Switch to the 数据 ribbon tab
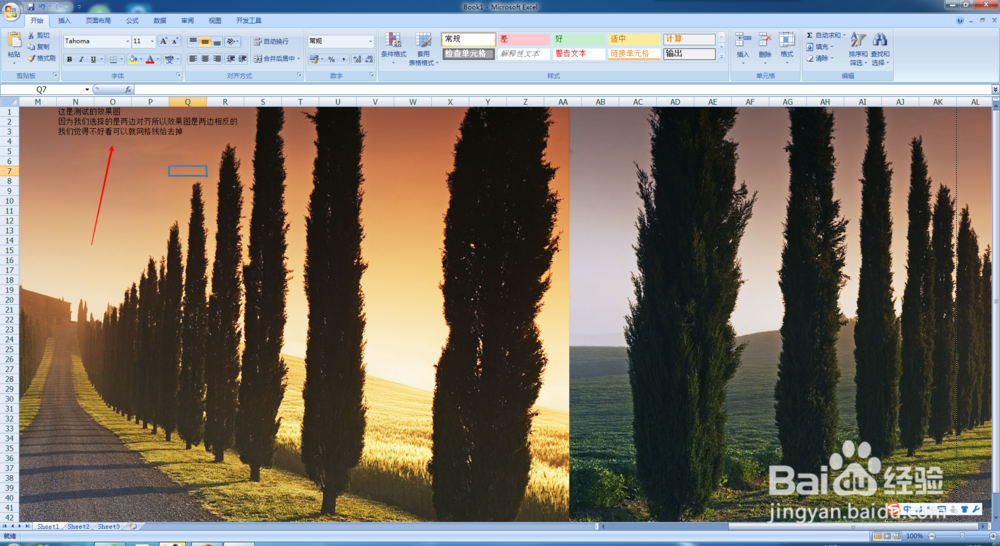 (x=160, y=20)
